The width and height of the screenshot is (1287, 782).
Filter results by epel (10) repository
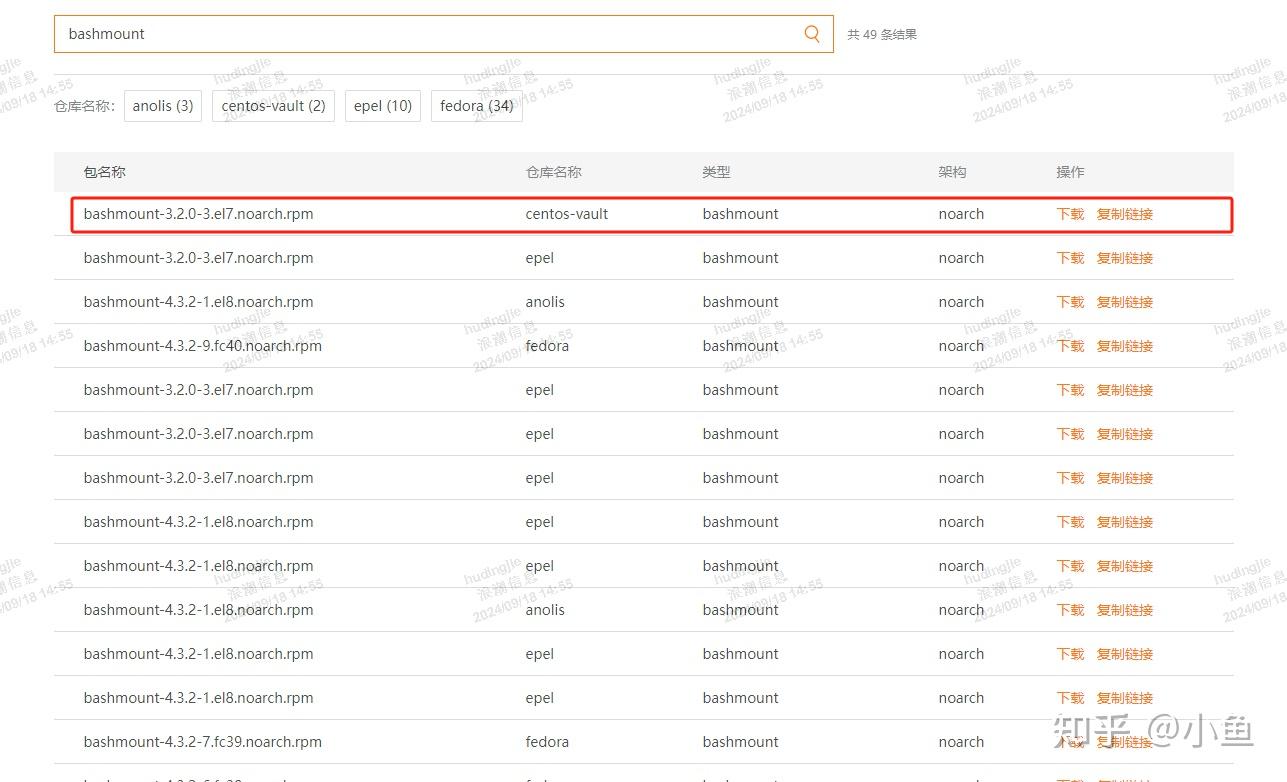point(382,105)
